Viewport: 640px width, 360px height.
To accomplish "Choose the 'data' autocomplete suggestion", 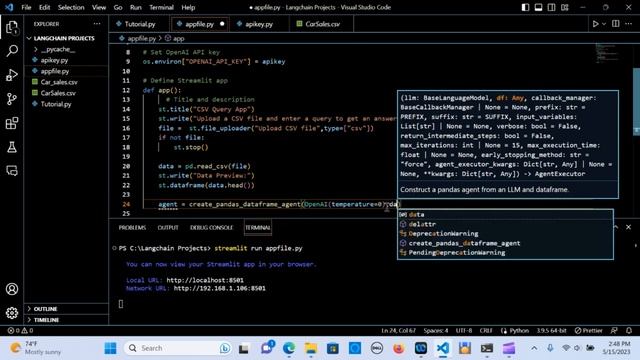I will [x=505, y=215].
